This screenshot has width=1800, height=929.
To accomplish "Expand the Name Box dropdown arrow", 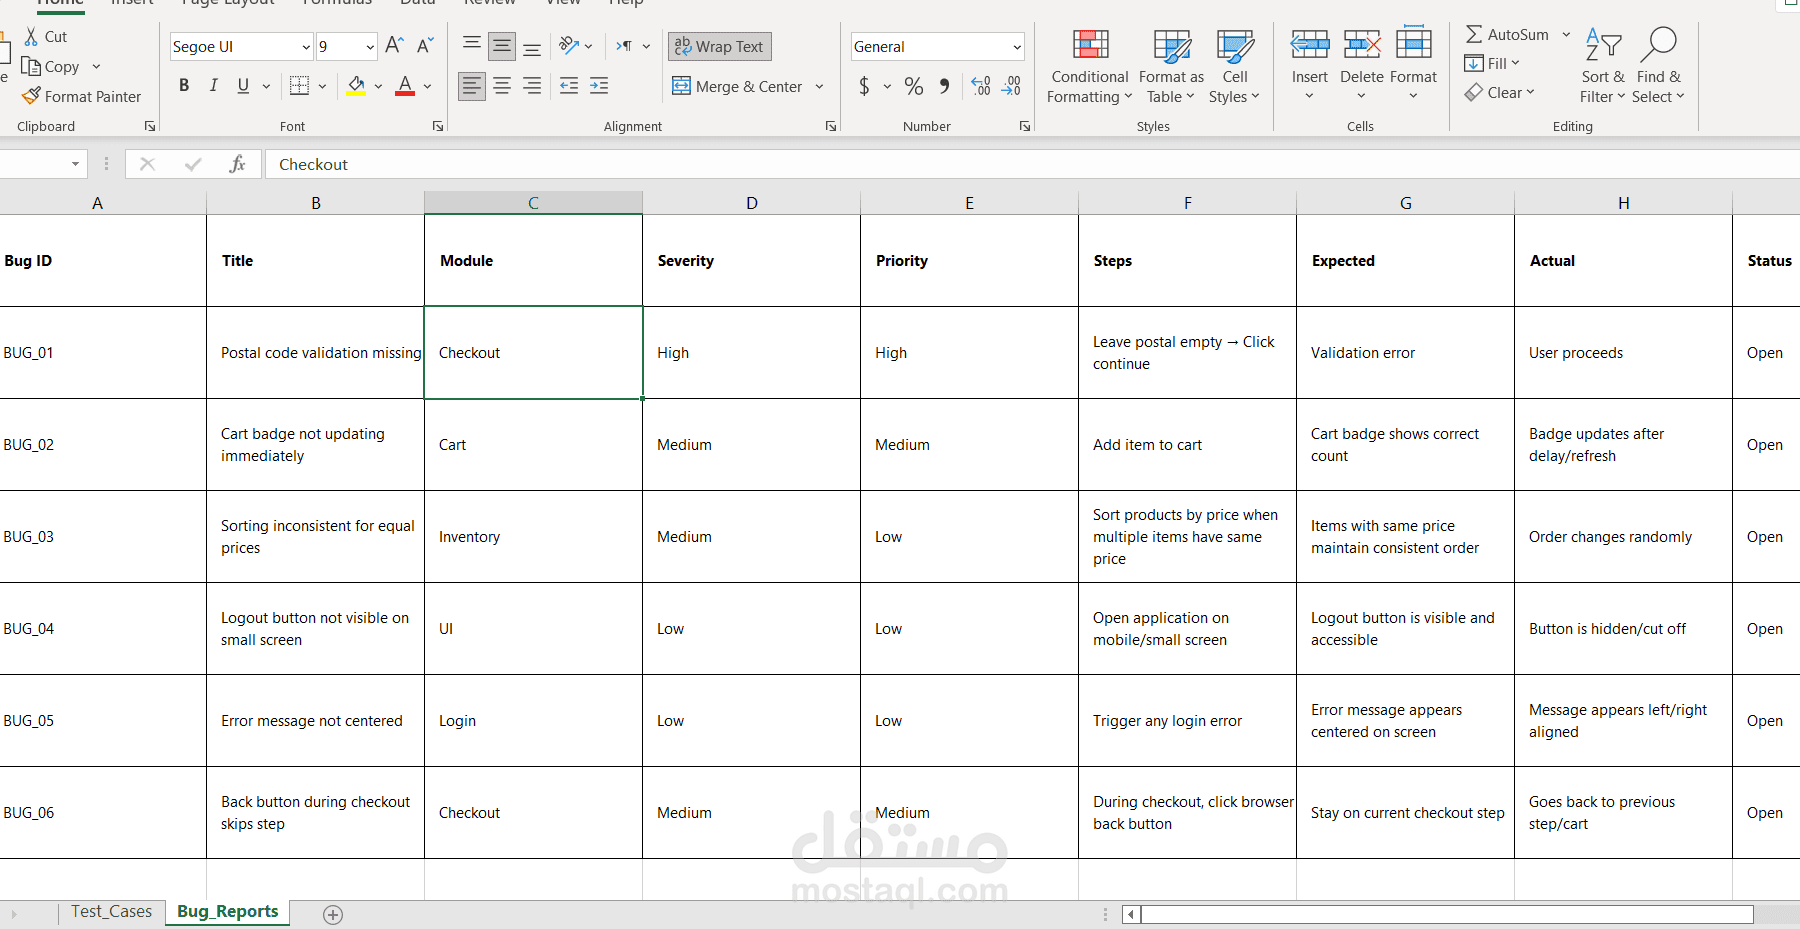I will click(x=75, y=164).
